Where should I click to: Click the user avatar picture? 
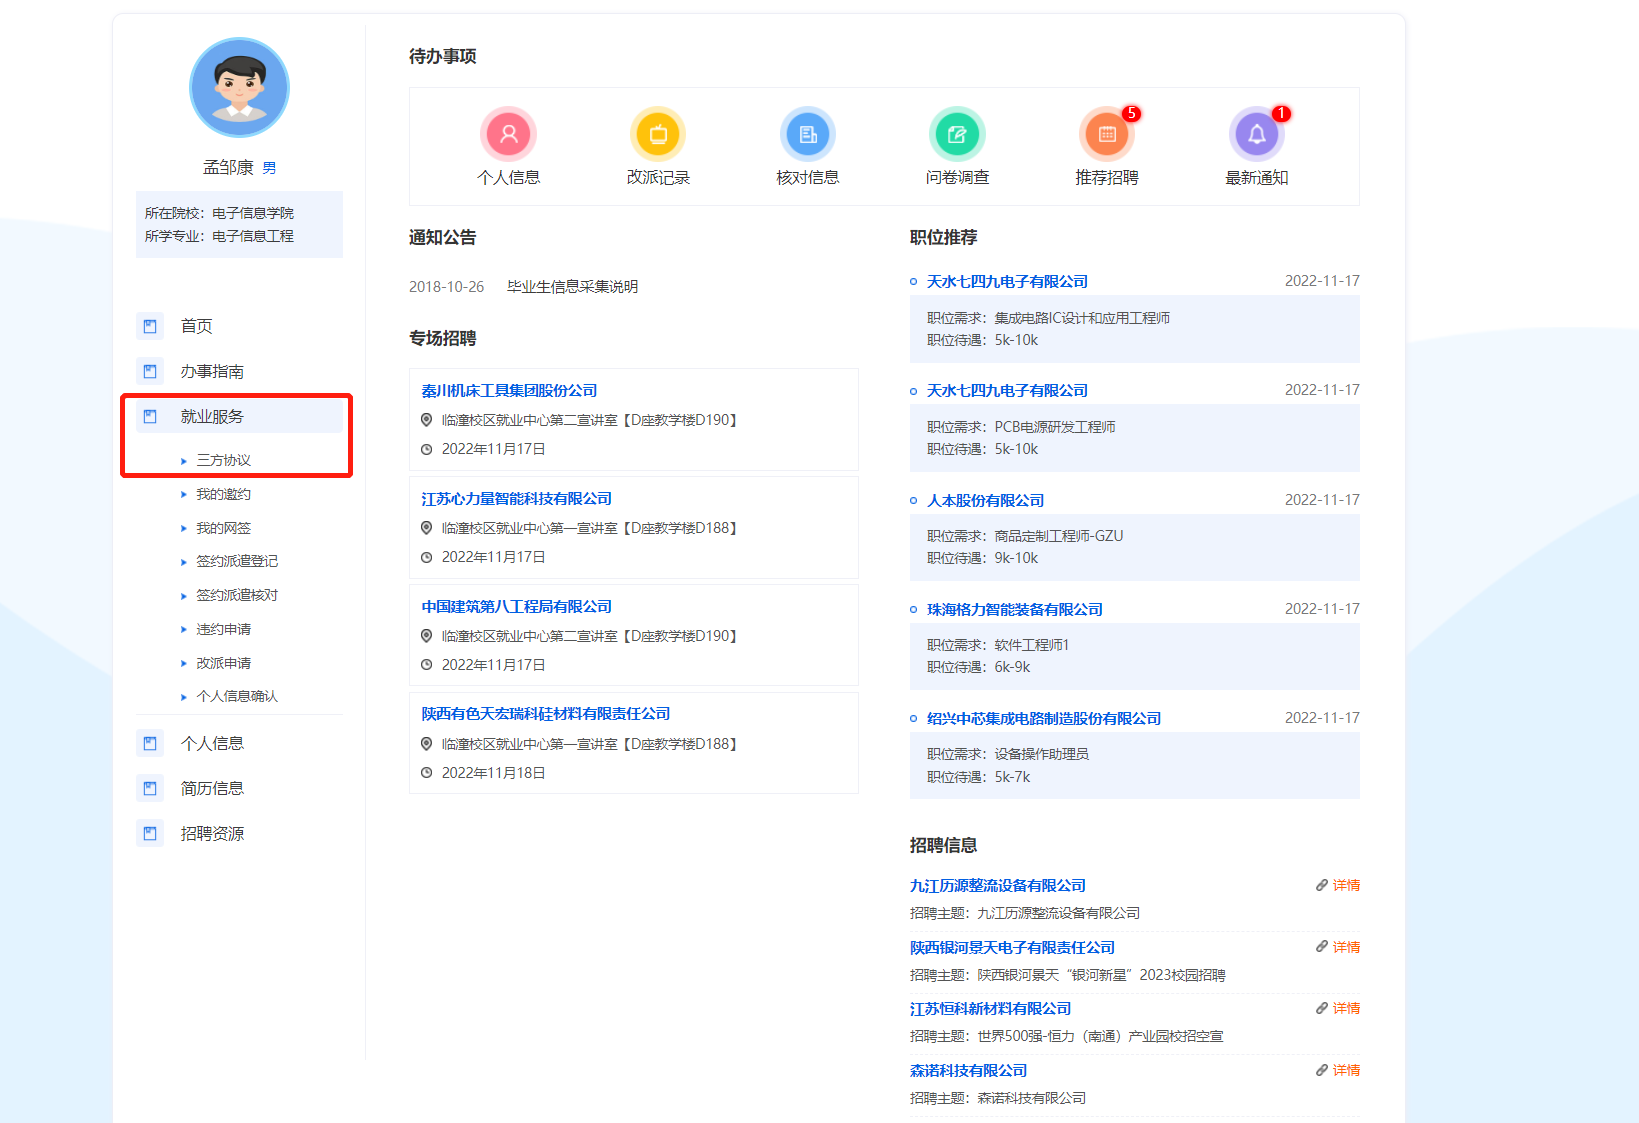(239, 88)
